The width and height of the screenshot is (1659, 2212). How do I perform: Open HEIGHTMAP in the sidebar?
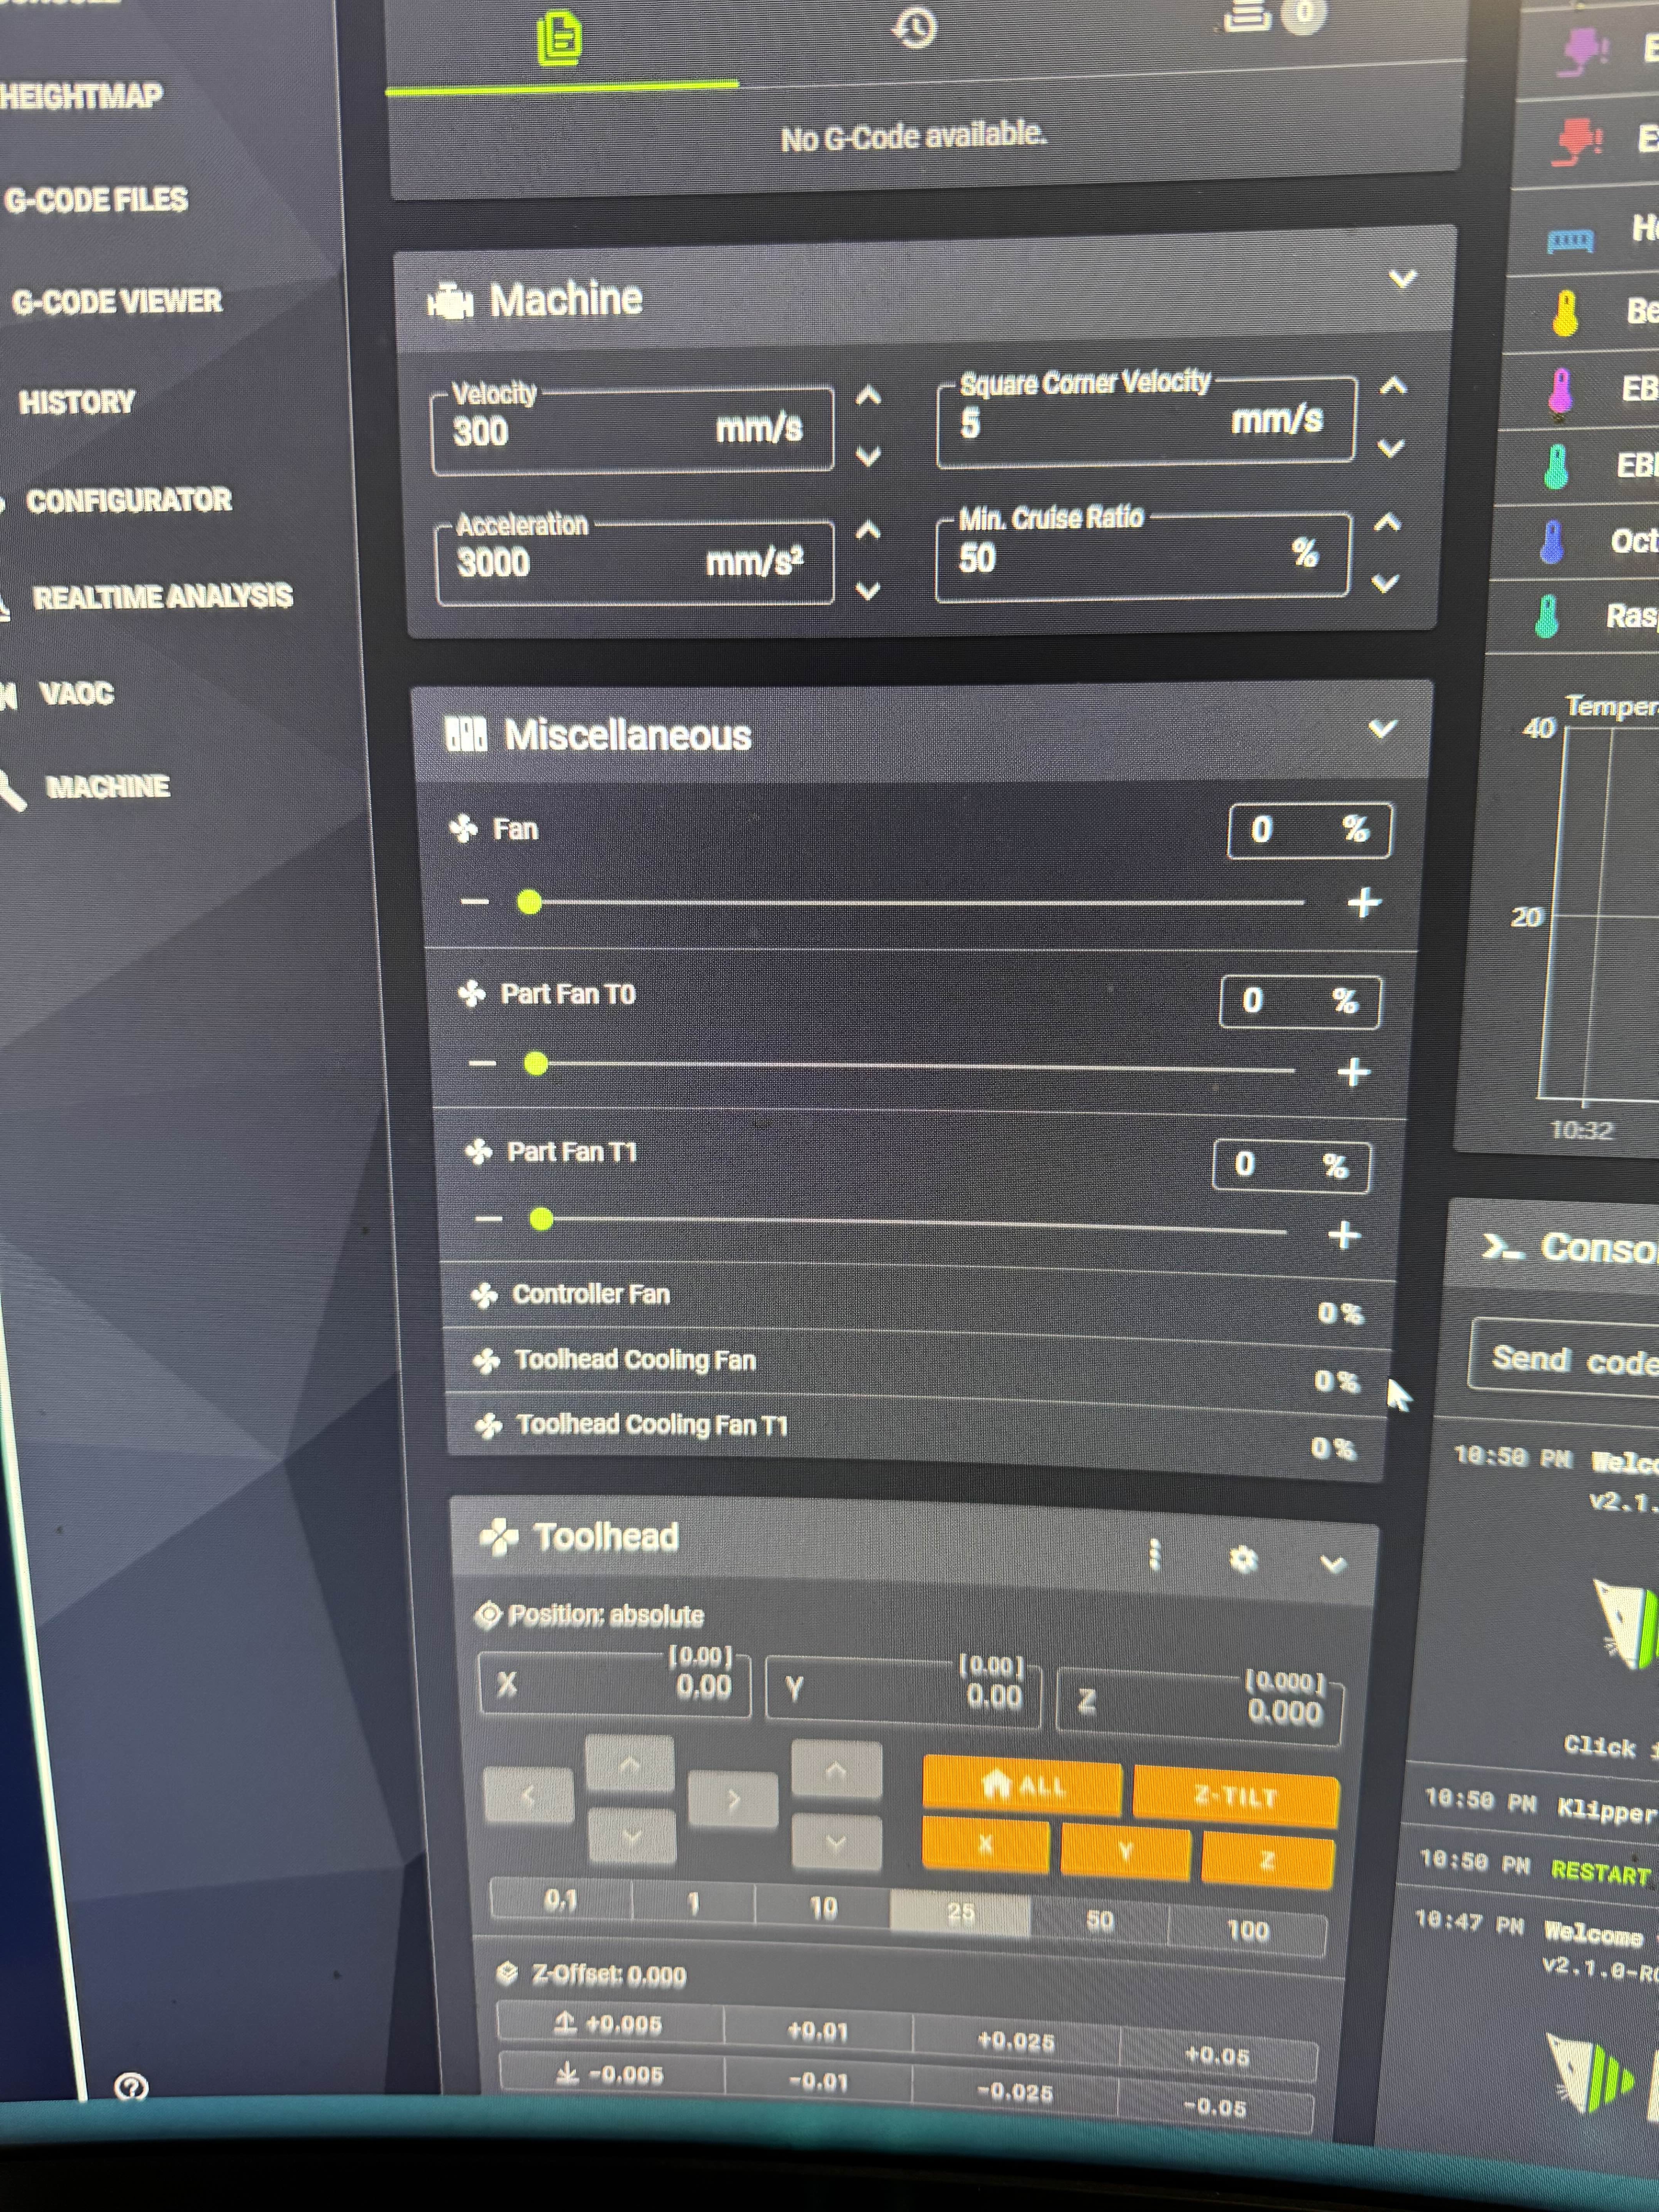point(80,97)
